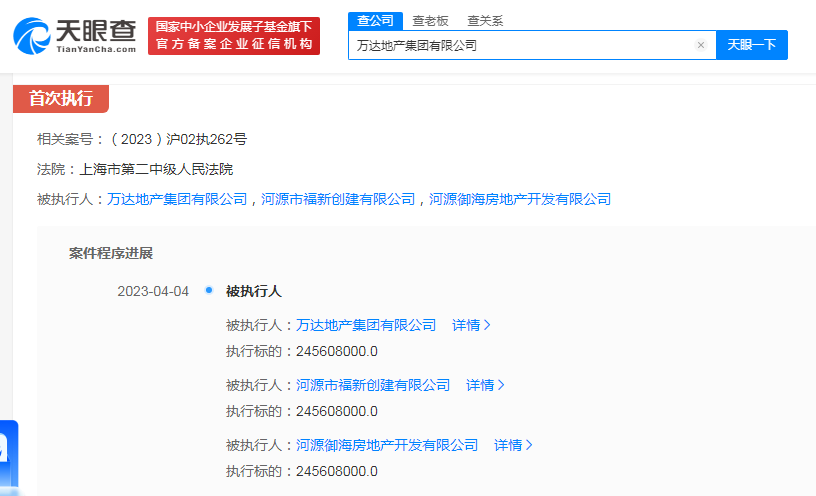Switch to the 查老板 tab

430,21
